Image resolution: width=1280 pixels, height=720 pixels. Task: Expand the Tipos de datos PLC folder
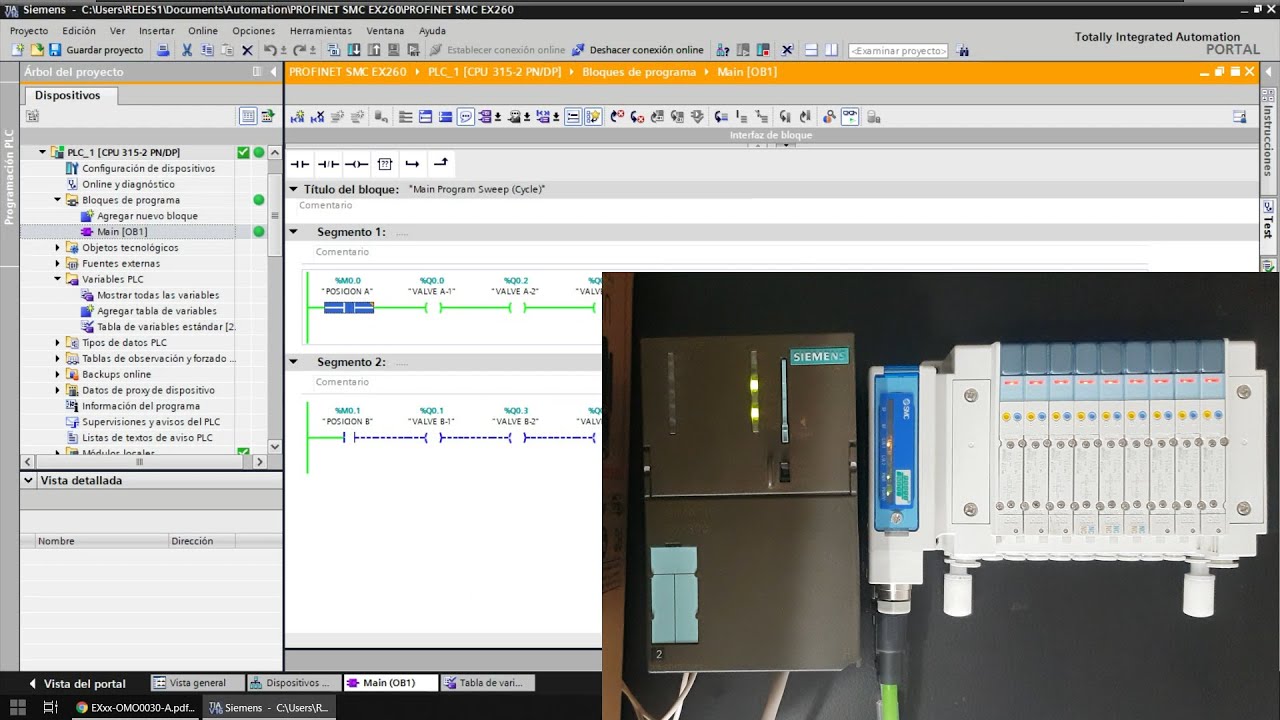click(x=58, y=342)
